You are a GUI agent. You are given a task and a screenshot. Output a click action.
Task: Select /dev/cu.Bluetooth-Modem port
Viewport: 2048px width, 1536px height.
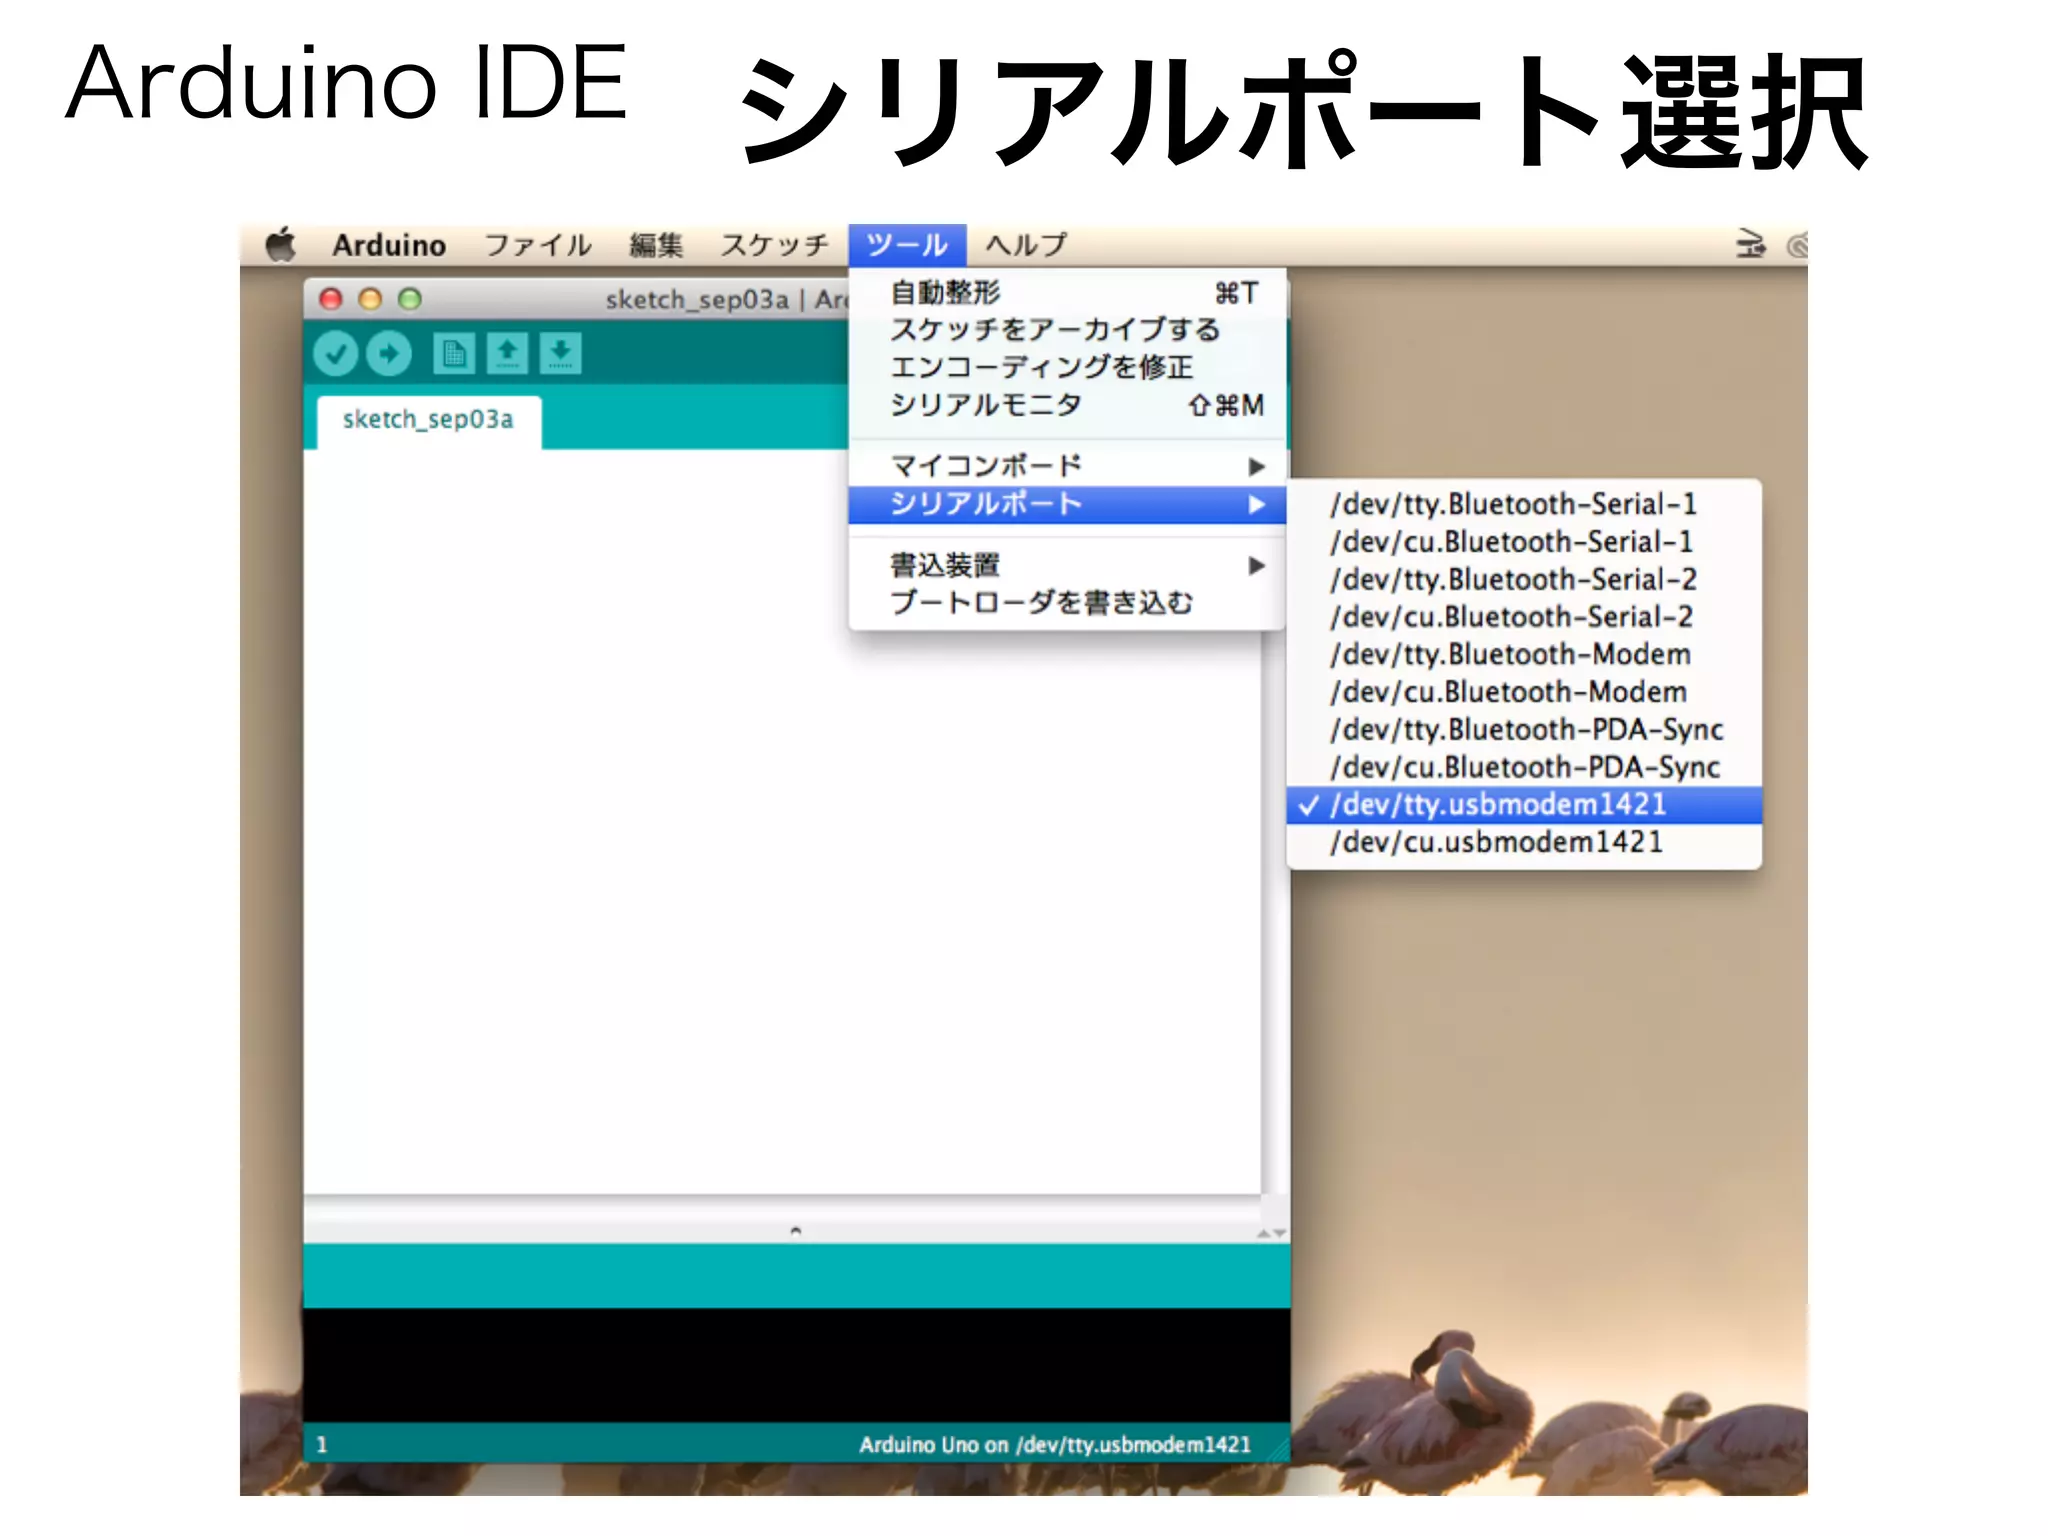(1524, 692)
